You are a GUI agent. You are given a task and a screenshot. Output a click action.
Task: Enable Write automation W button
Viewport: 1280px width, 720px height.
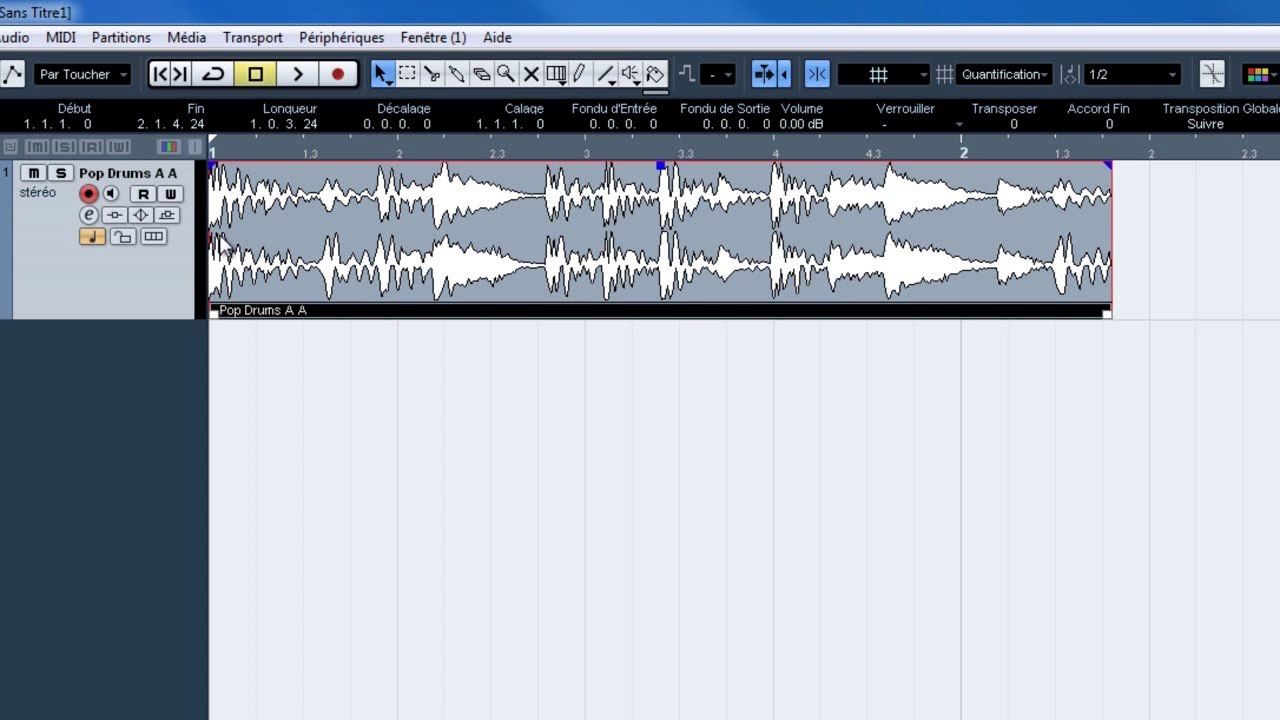[x=169, y=194]
